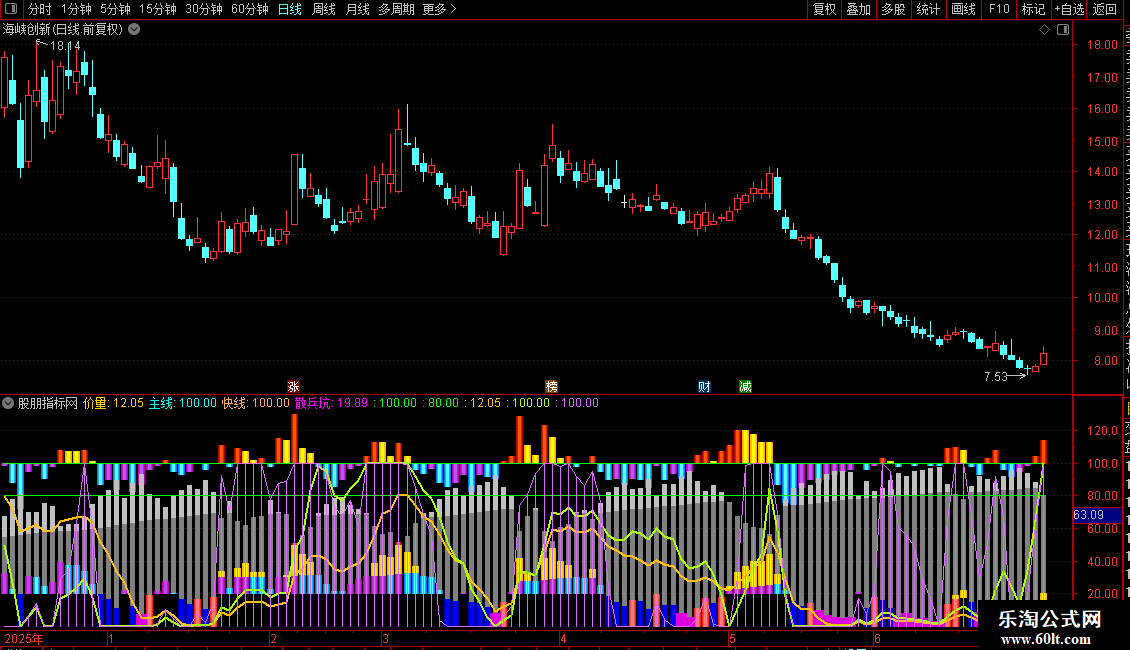Image resolution: width=1130 pixels, height=650 pixels.
Task: Select the 1分钟 period tab
Action: (76, 9)
